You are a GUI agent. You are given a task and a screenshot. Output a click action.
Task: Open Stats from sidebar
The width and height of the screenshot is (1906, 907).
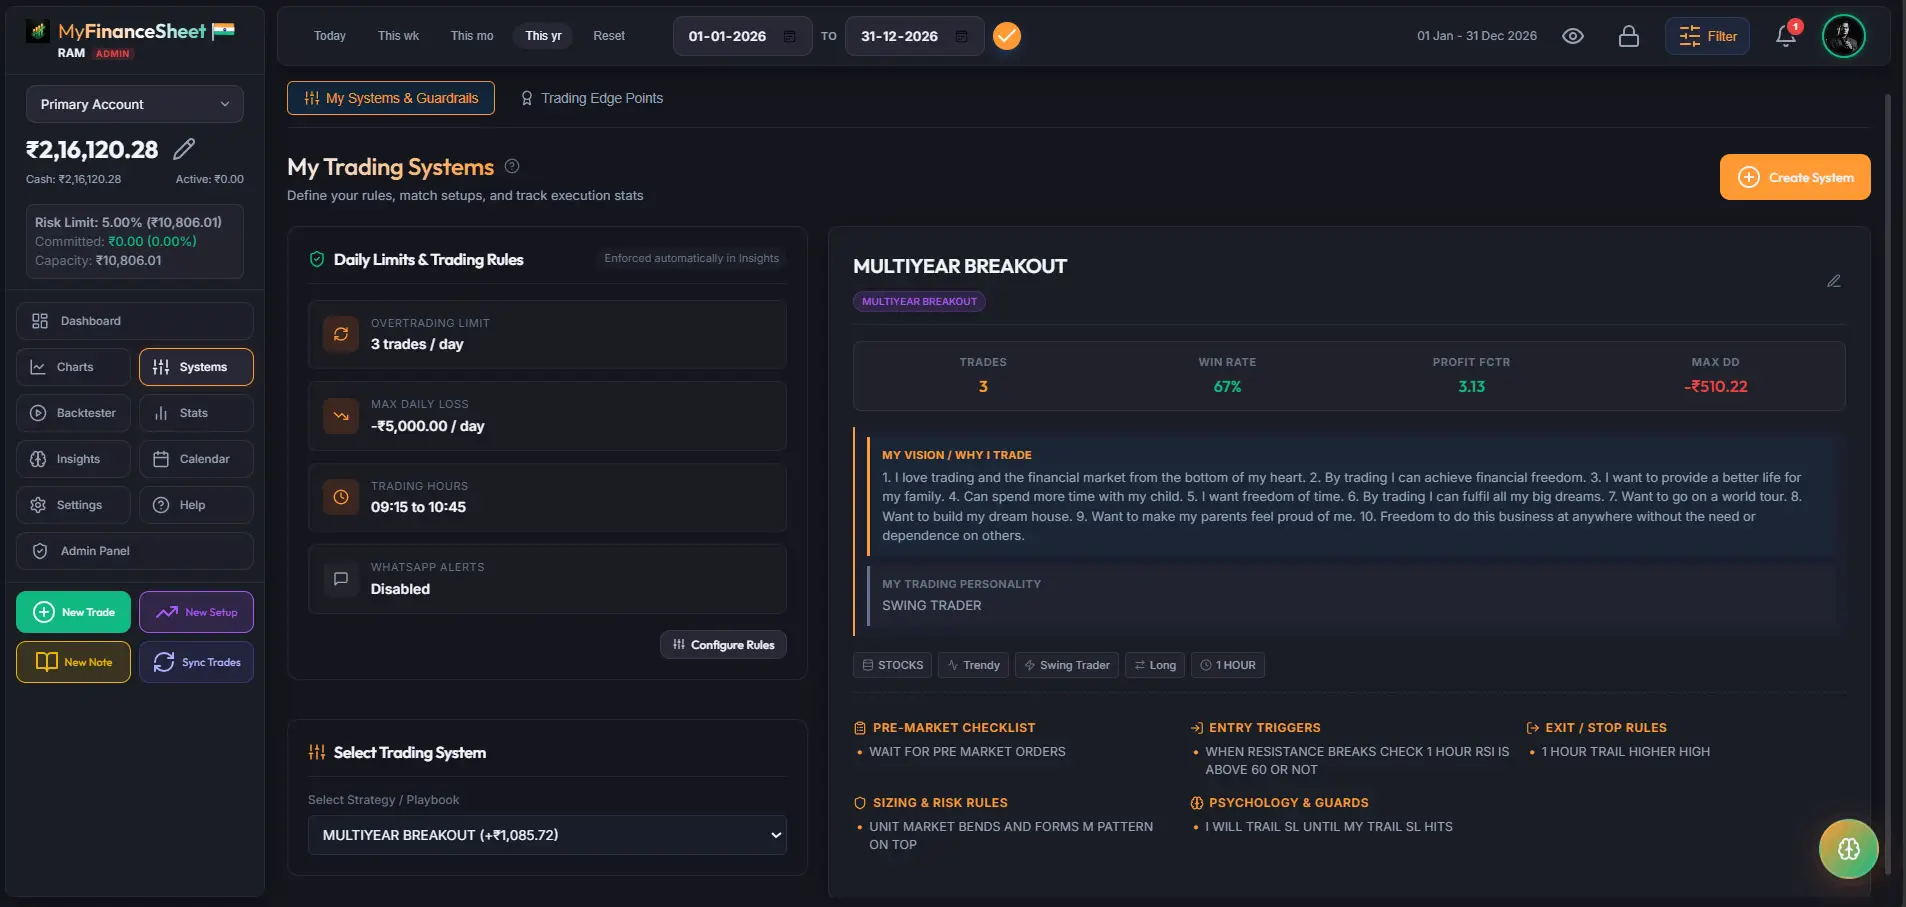pos(196,413)
